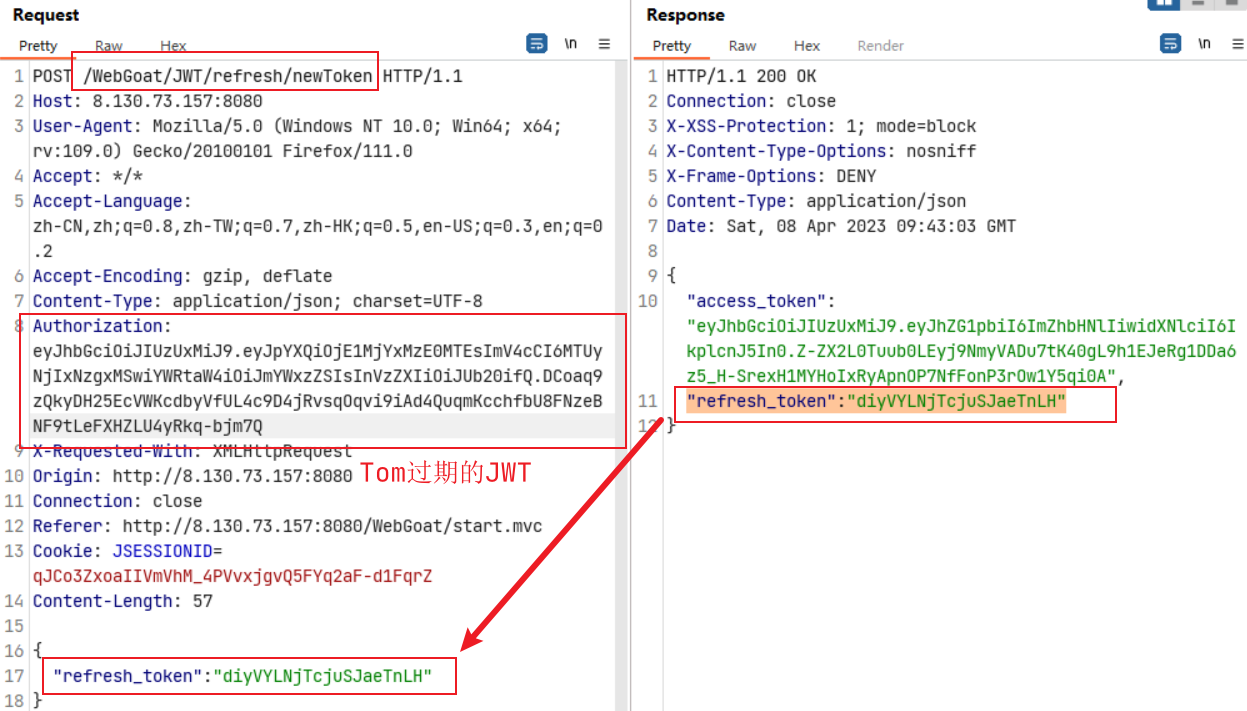
Task: Switch Request view to Hex tab
Action: [x=173, y=46]
